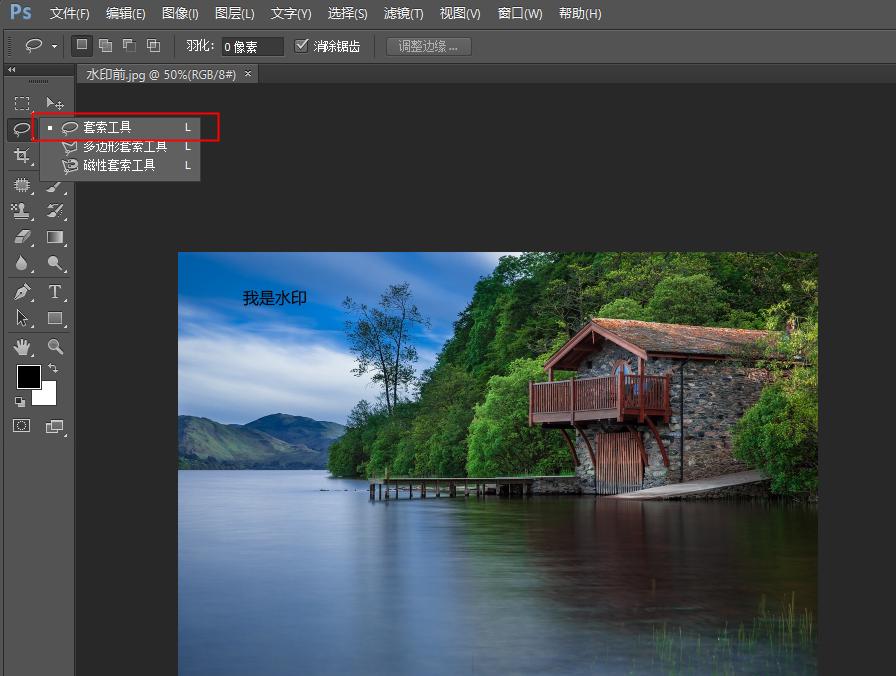Select the Horizontal Type tool
This screenshot has height=676, width=896.
coord(55,292)
